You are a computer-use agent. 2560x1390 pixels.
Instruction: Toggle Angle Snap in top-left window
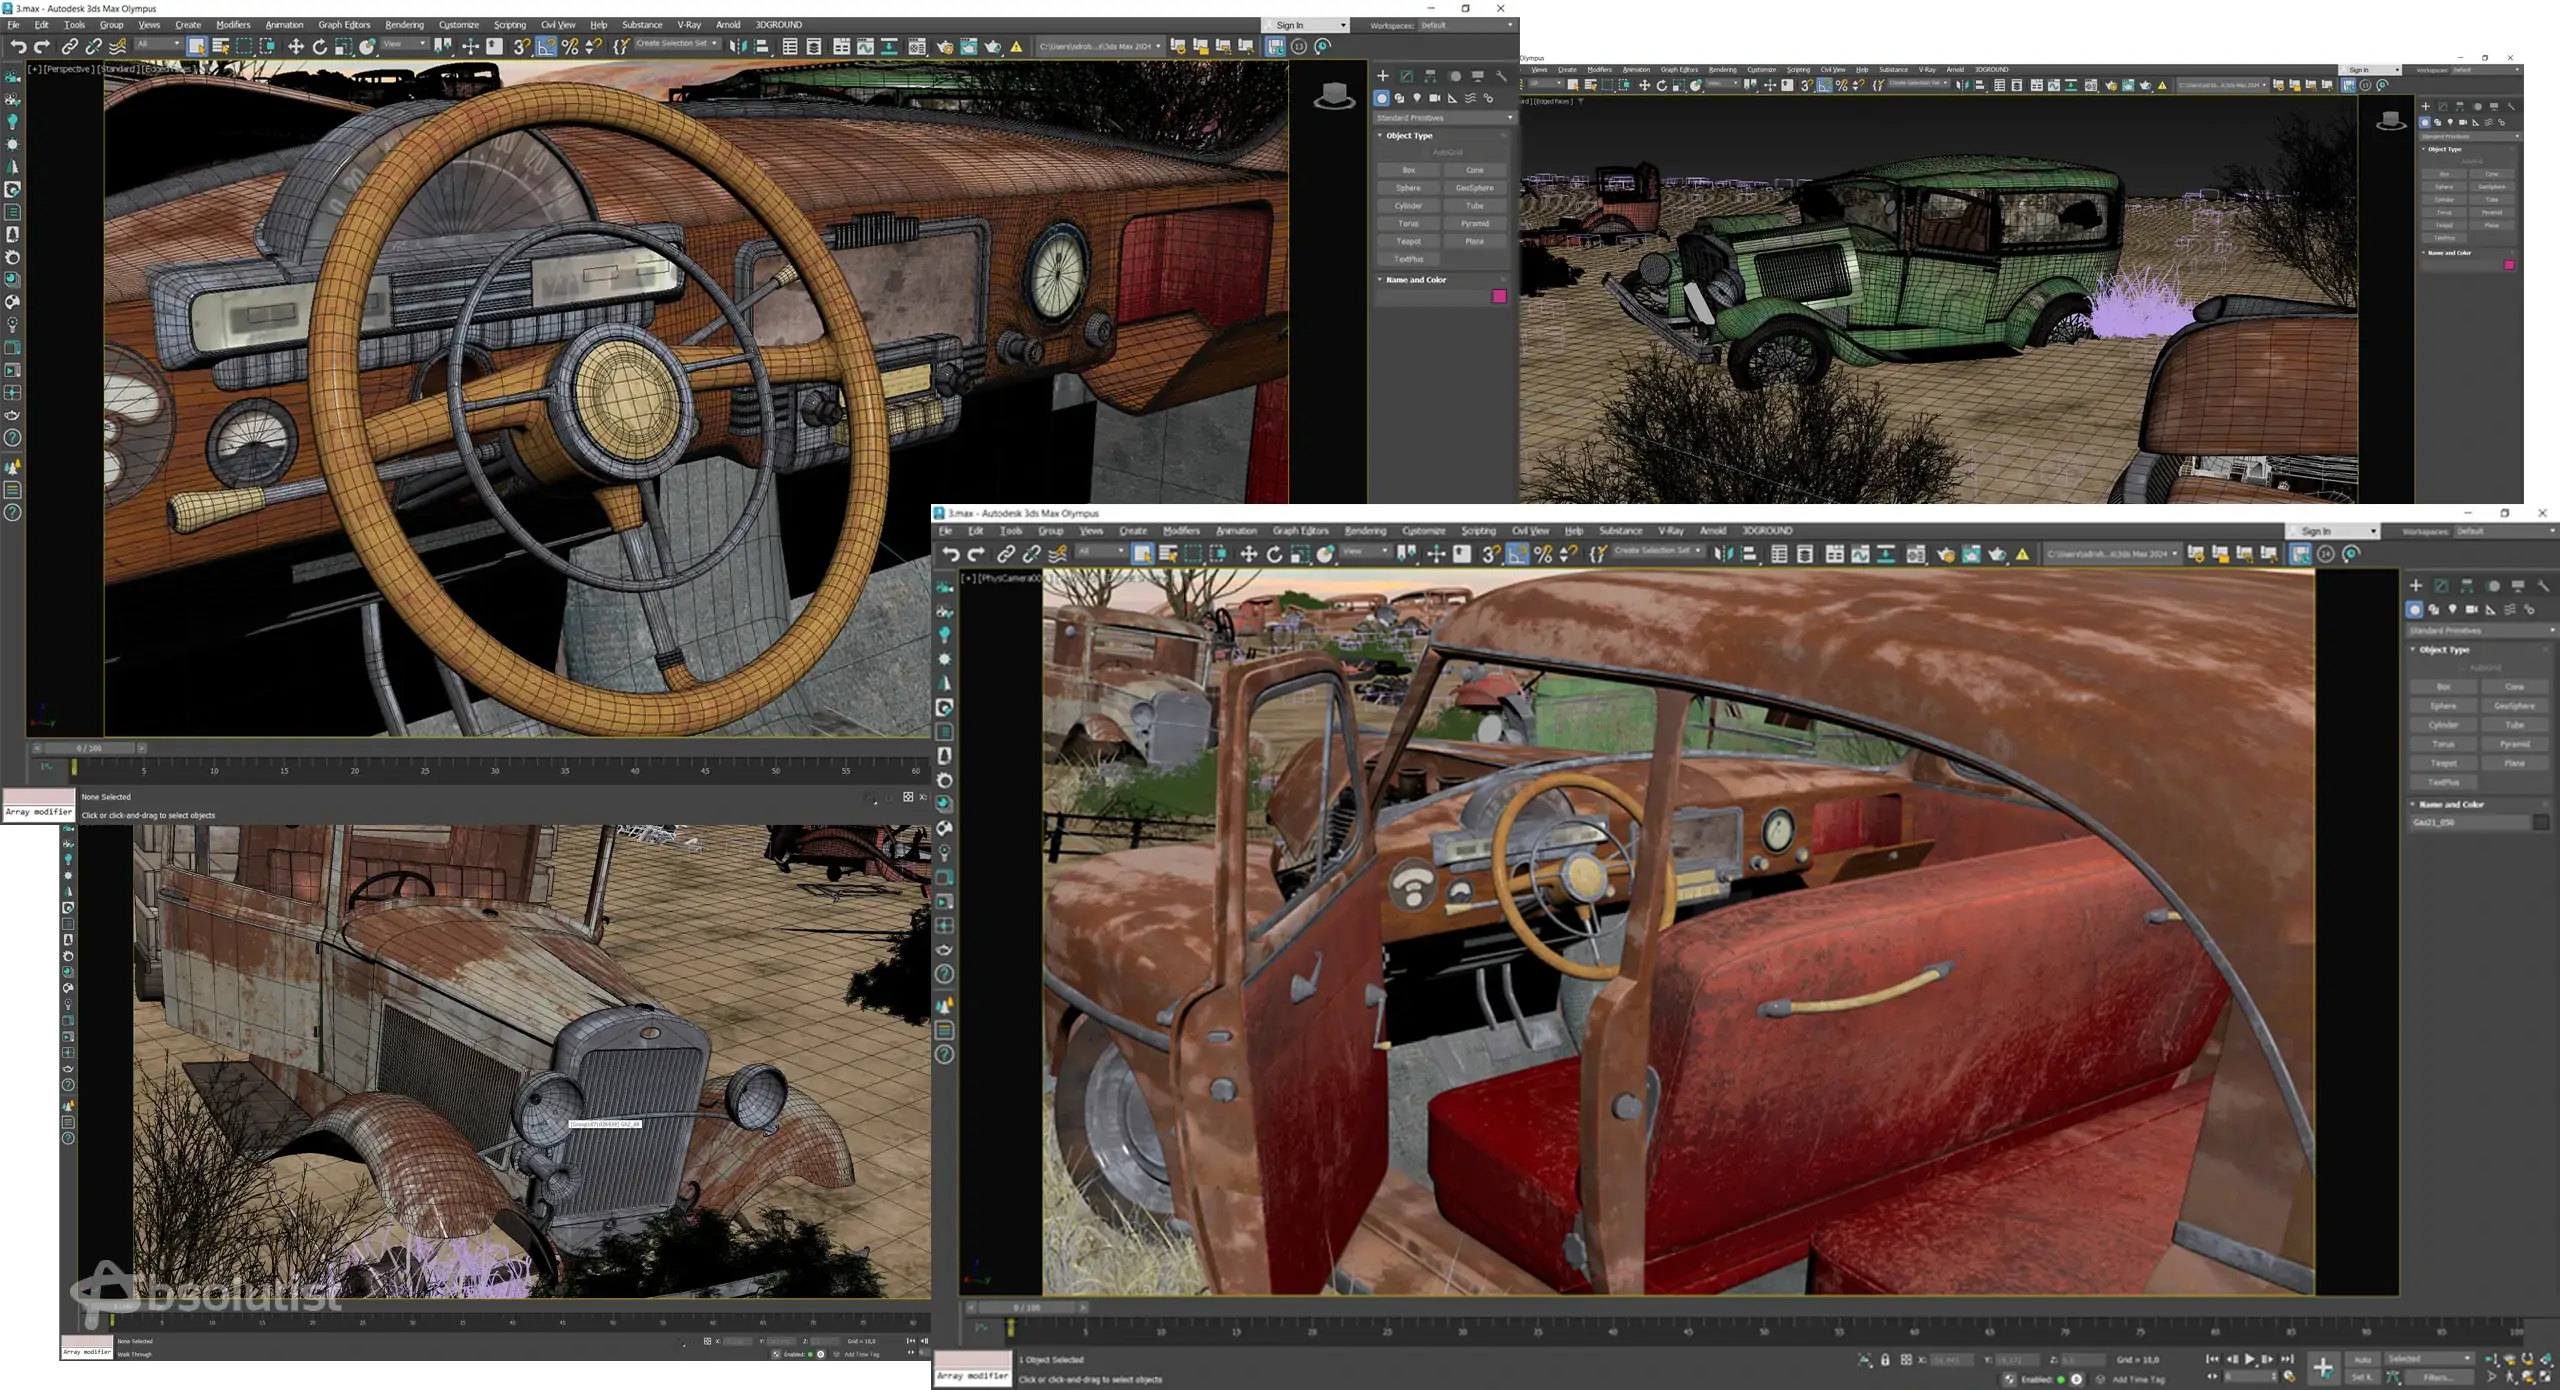click(x=546, y=46)
